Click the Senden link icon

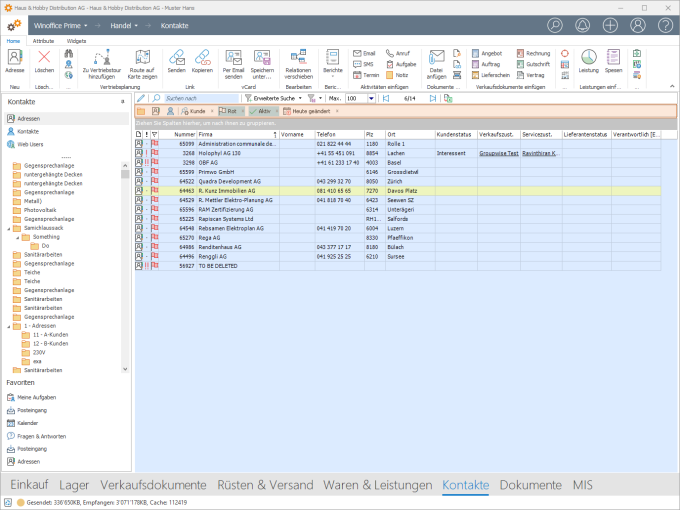tap(176, 59)
